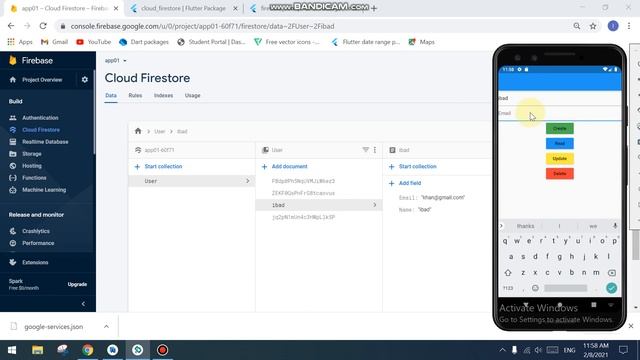Image resolution: width=640 pixels, height=360 pixels.
Task: Click Add document in User collection
Action: point(284,167)
